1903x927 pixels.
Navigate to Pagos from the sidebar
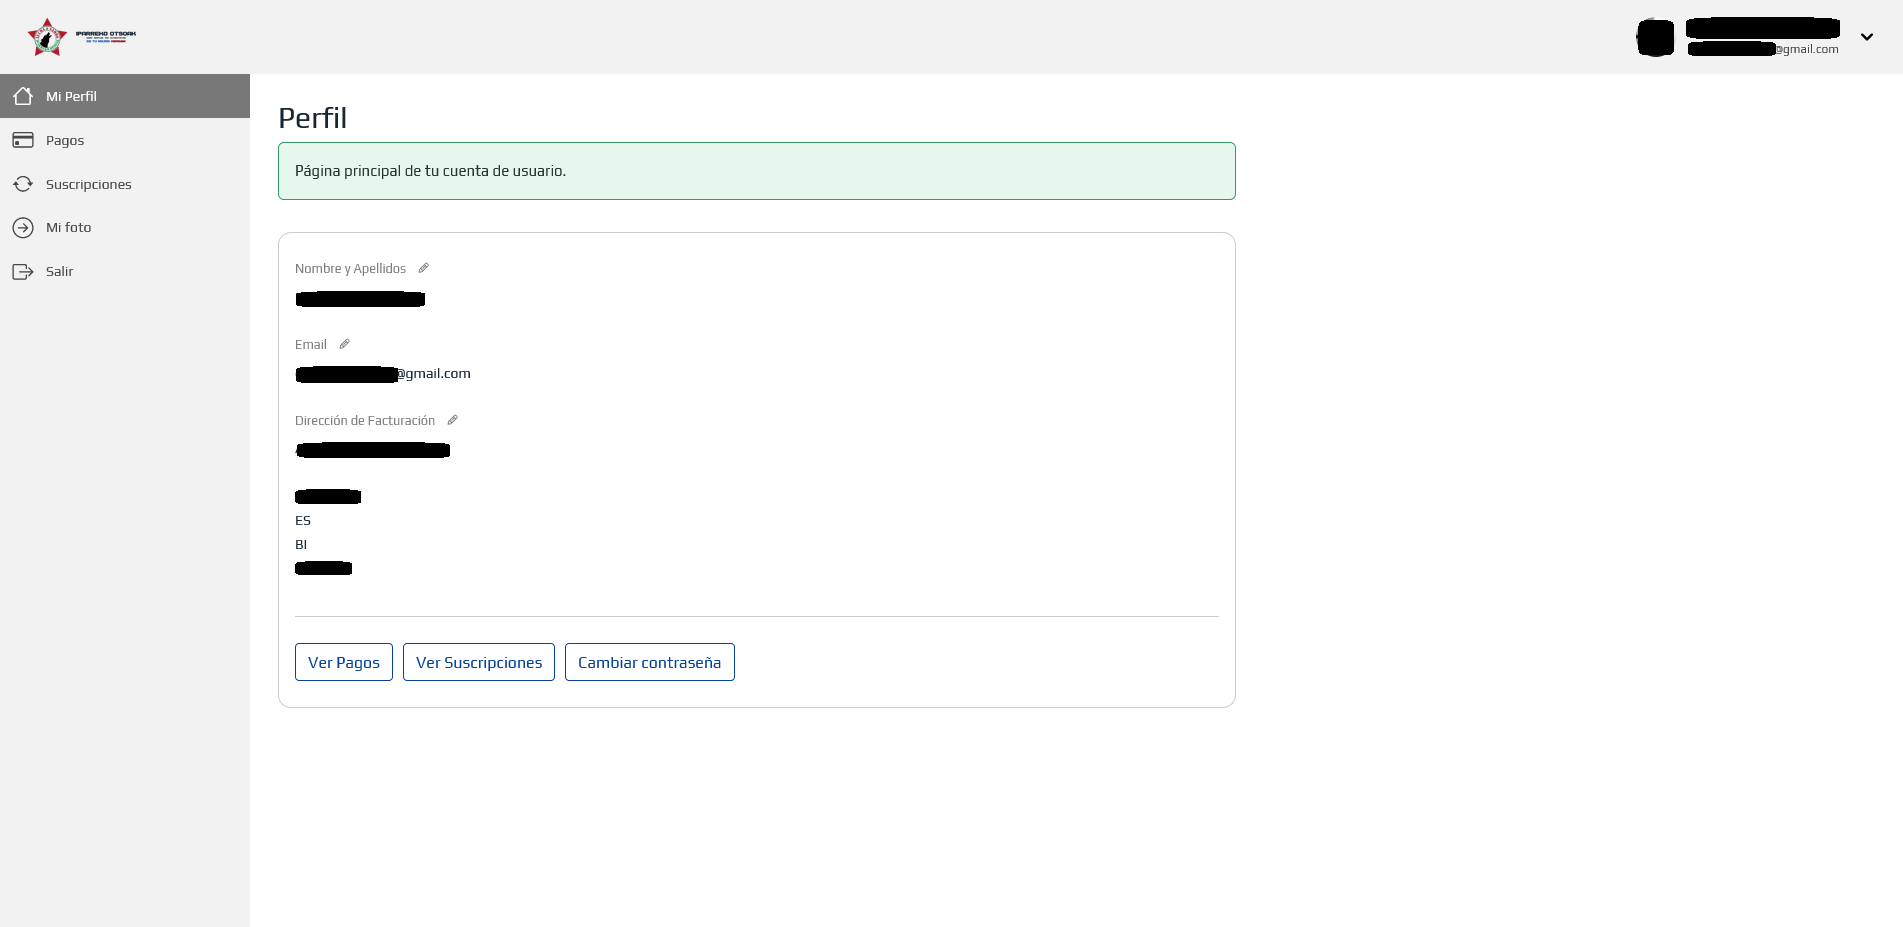(x=64, y=140)
